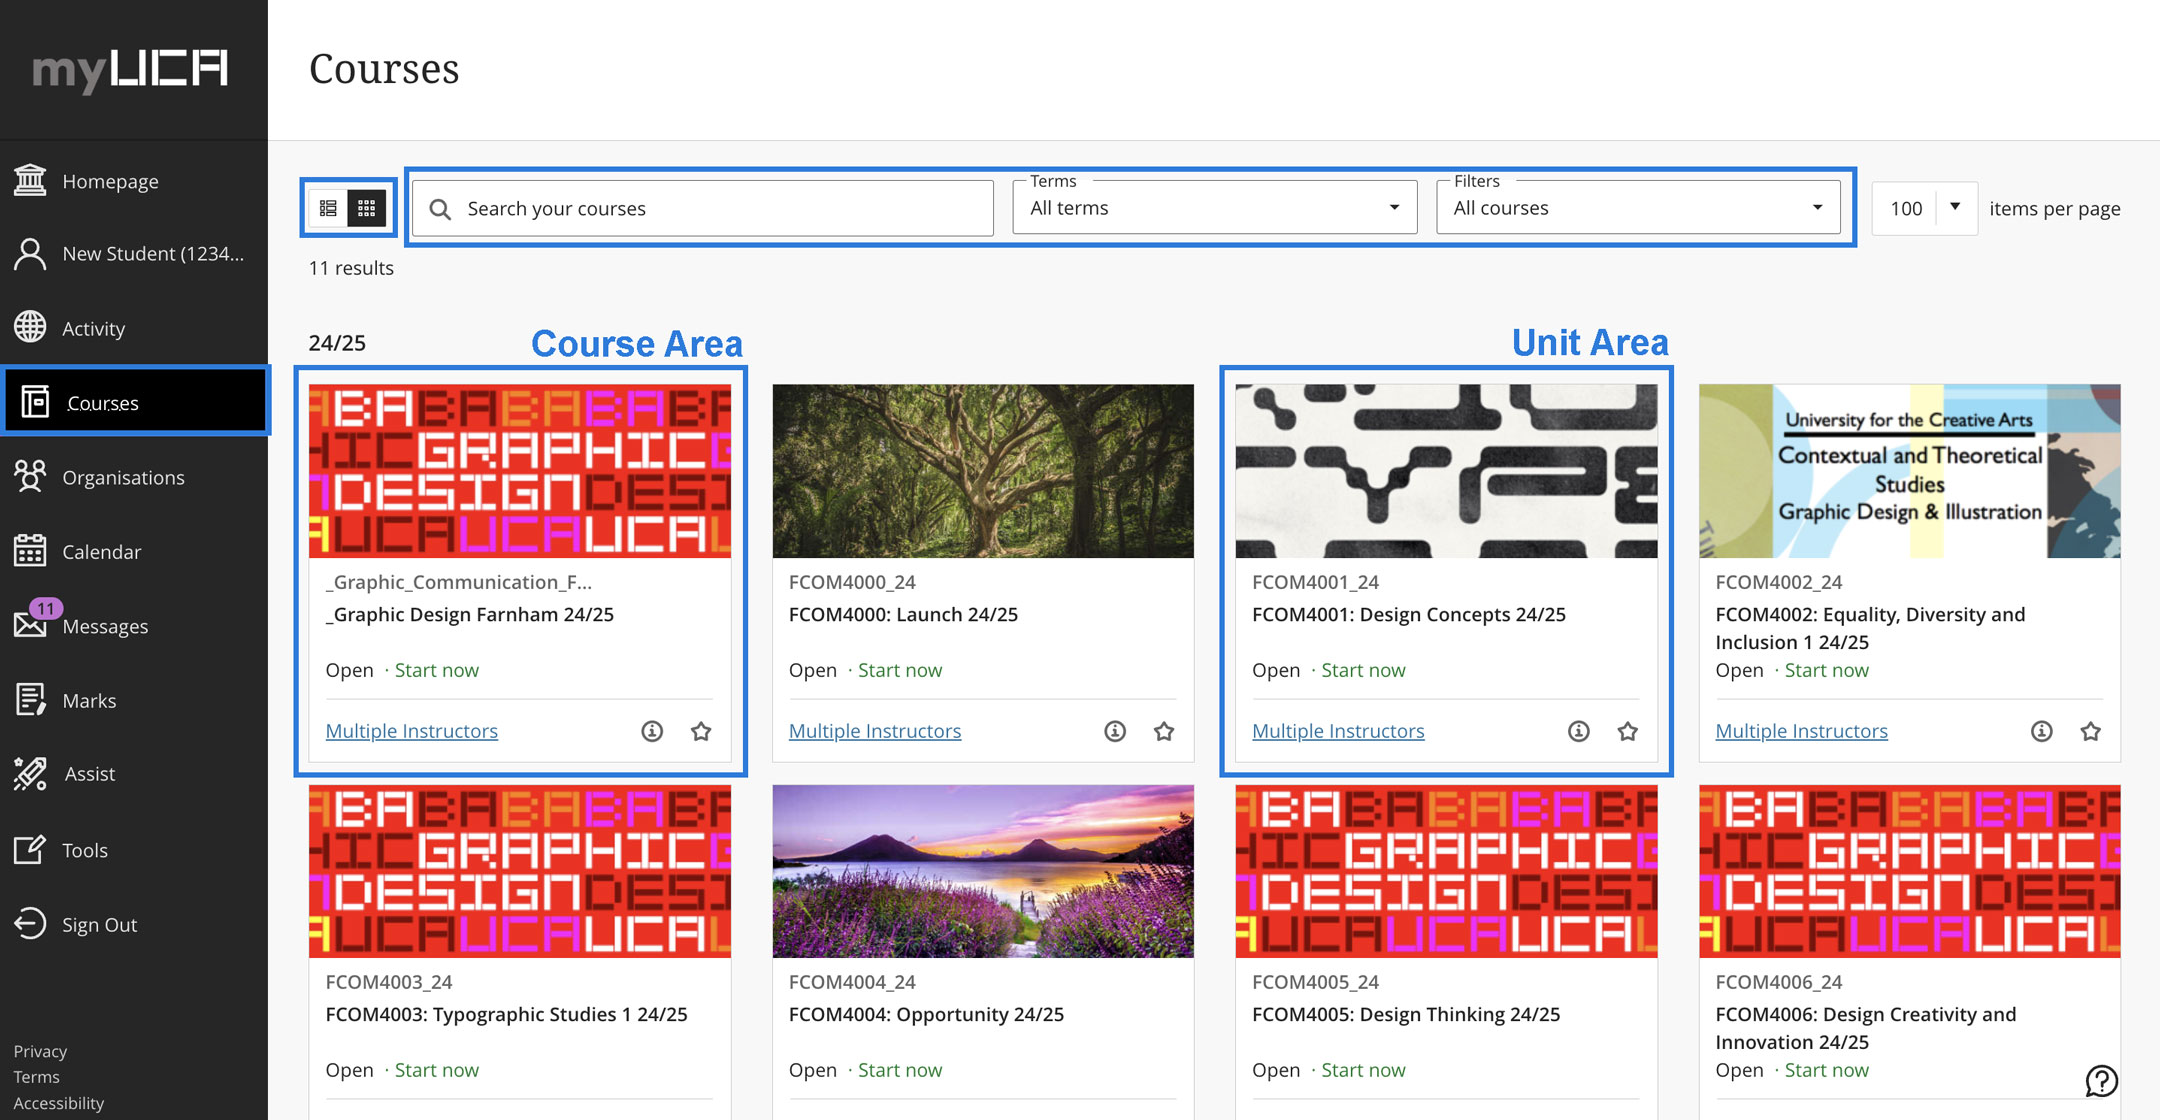Open the Privacy link

click(40, 1051)
